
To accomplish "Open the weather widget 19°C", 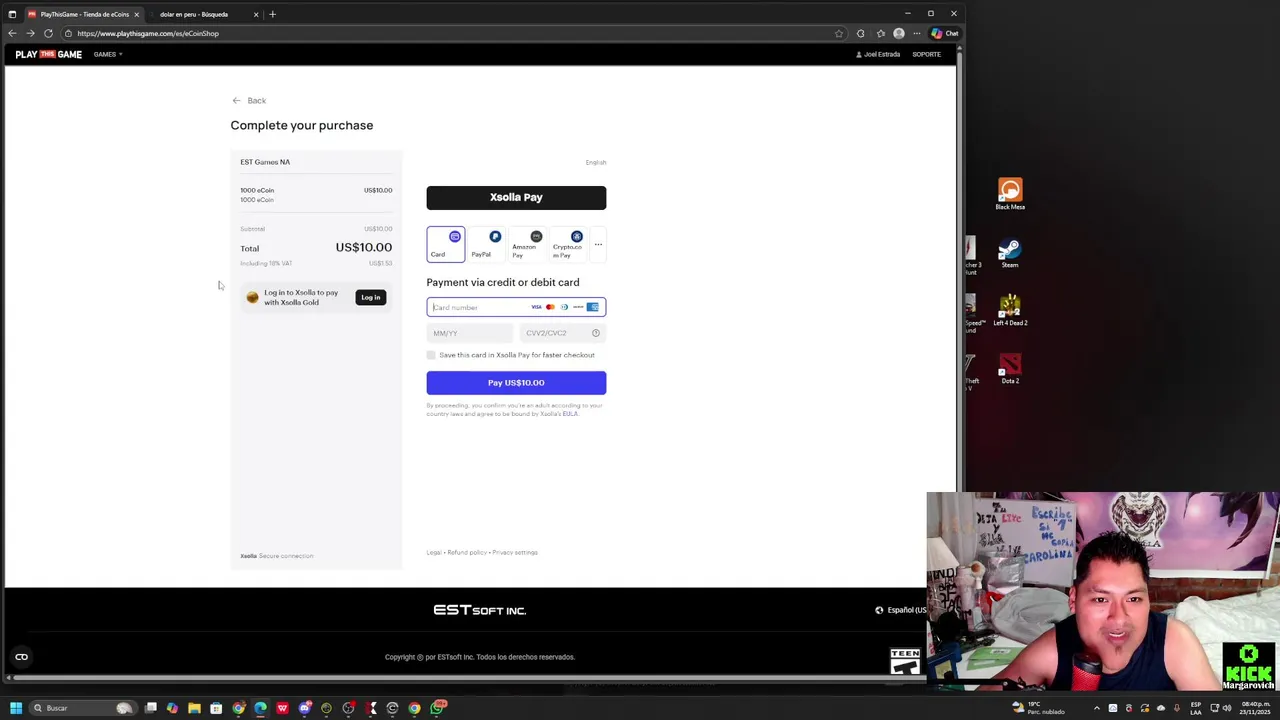I will click(x=1038, y=708).
